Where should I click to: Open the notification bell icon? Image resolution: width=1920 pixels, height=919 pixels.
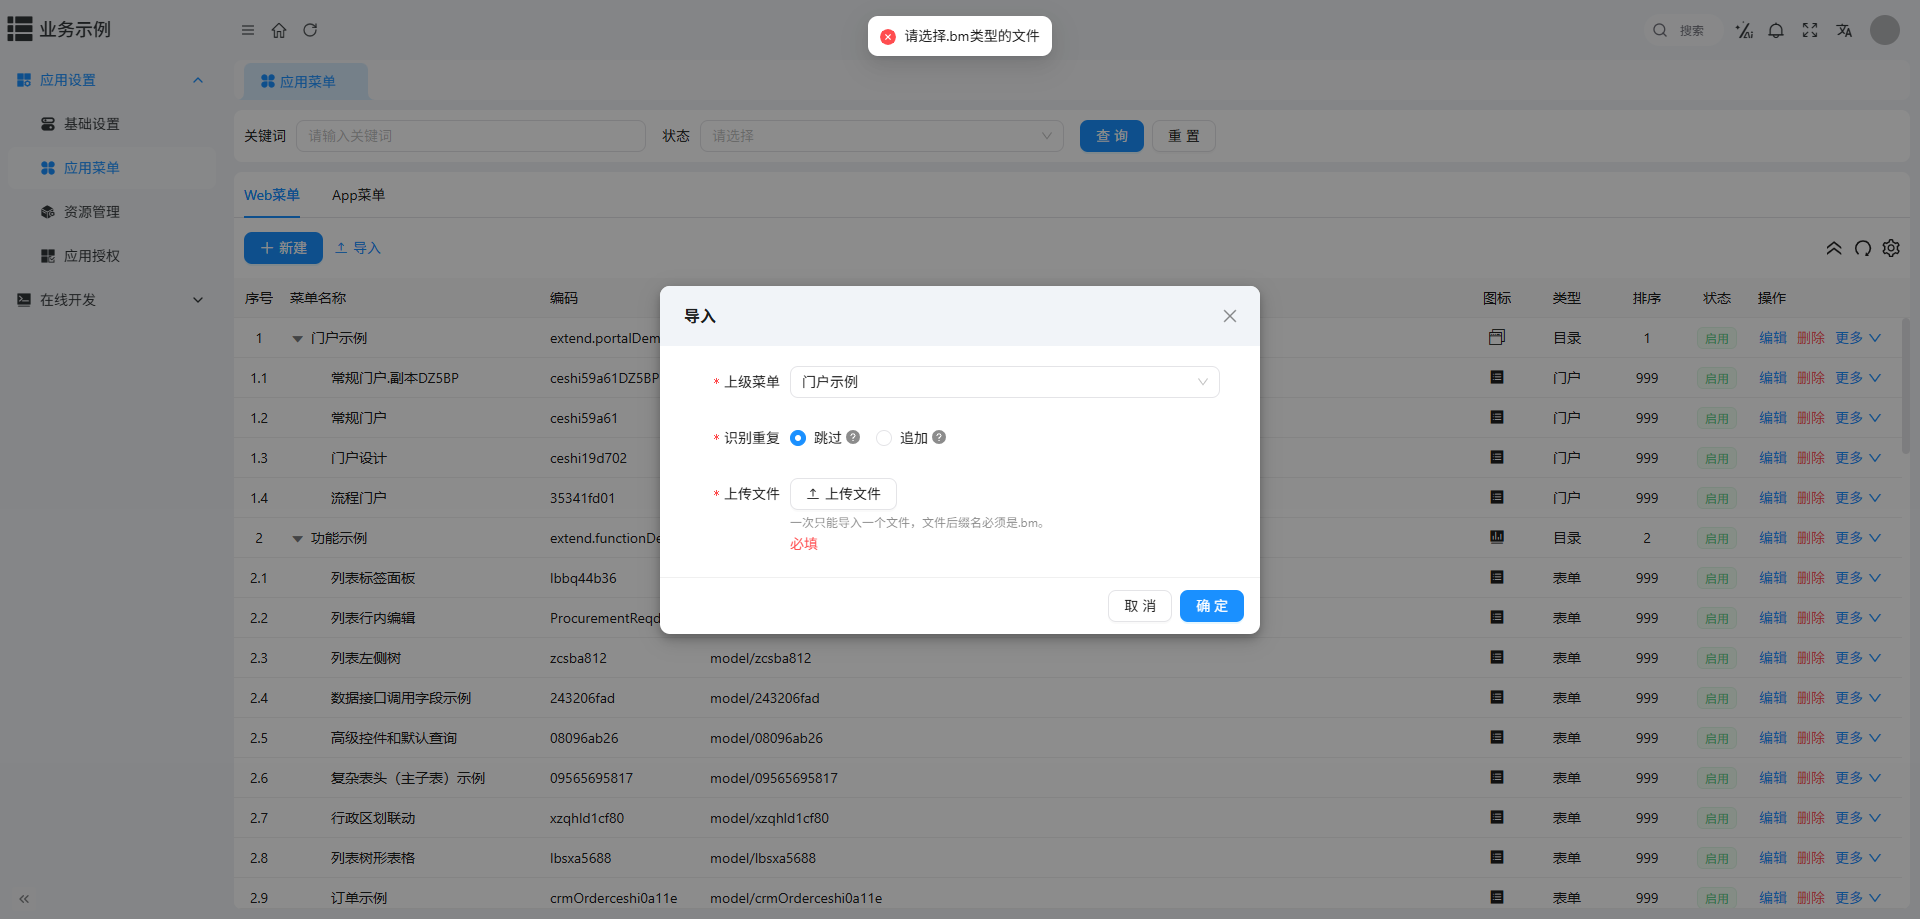click(x=1776, y=31)
